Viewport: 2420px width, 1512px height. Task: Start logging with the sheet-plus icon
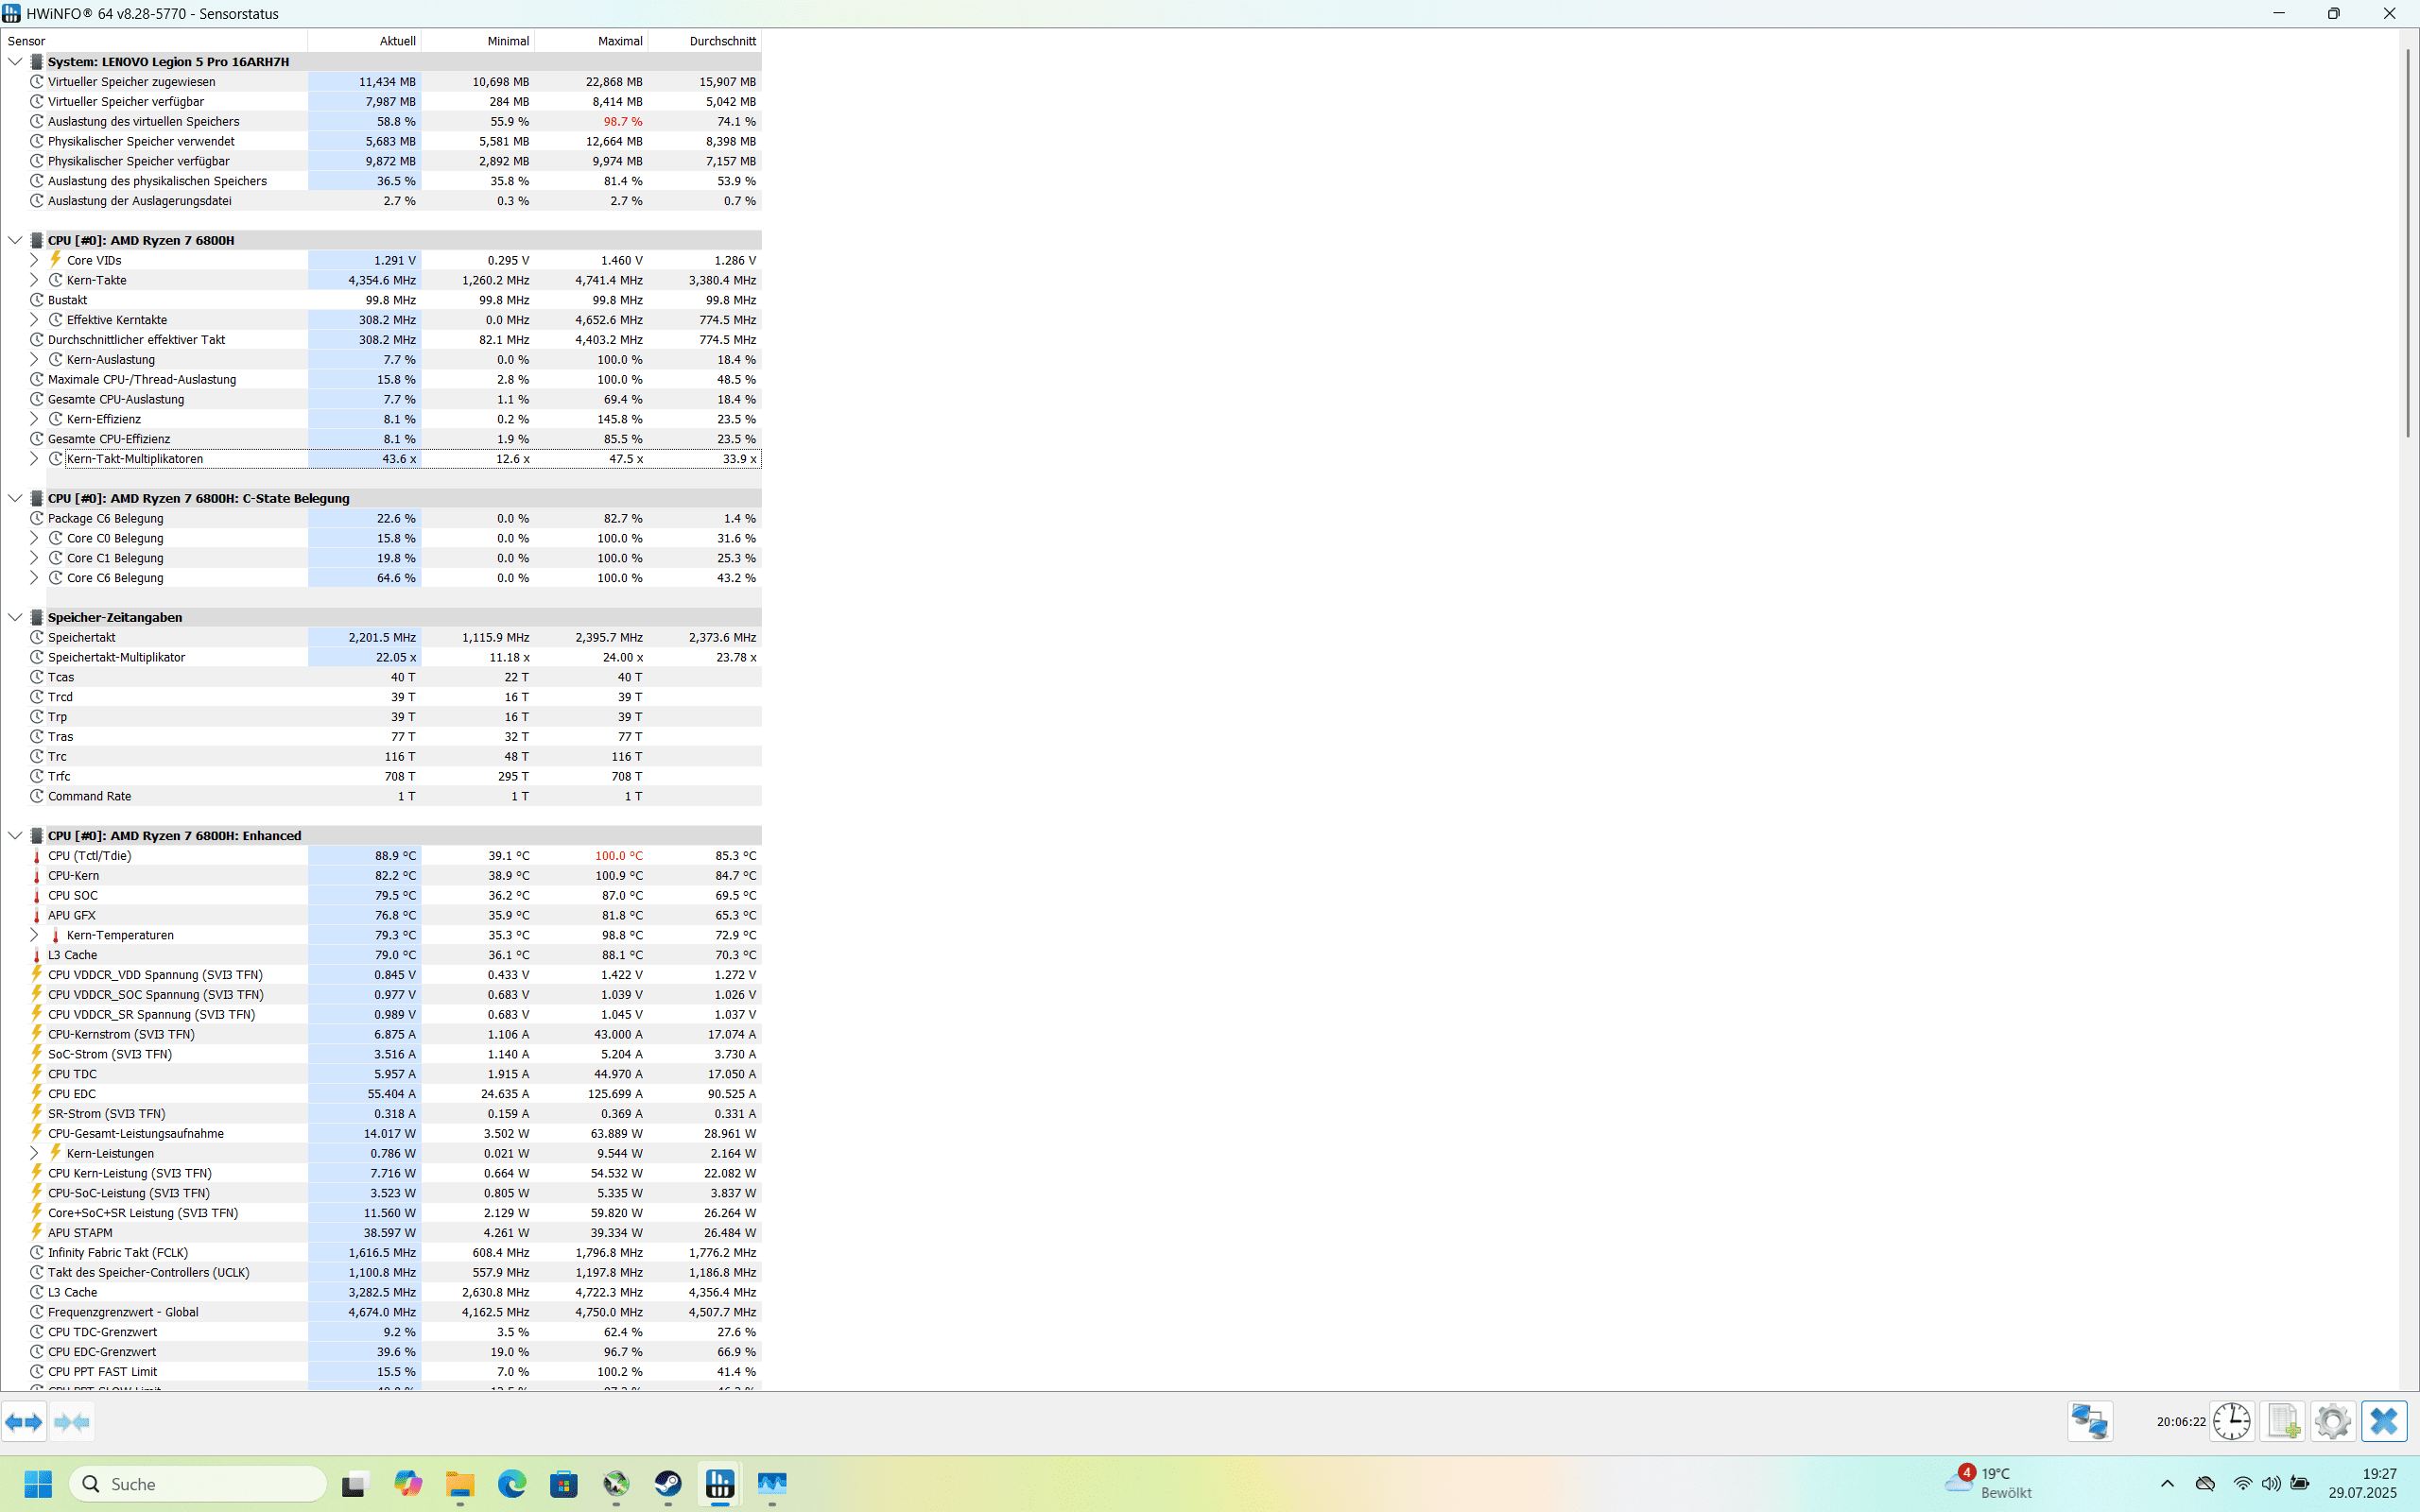pyautogui.click(x=2282, y=1421)
